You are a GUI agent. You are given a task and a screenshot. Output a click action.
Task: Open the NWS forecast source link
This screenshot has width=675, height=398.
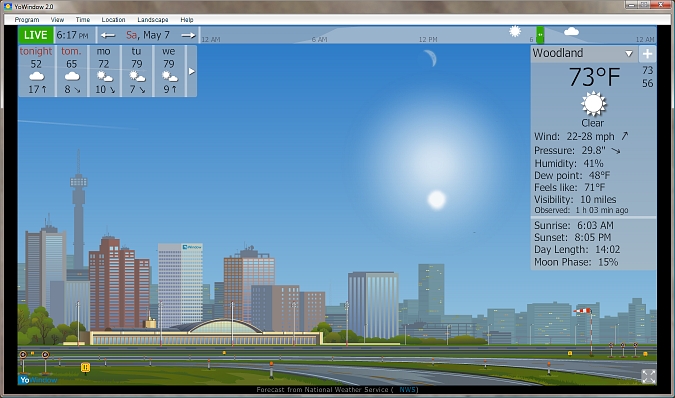tap(407, 390)
